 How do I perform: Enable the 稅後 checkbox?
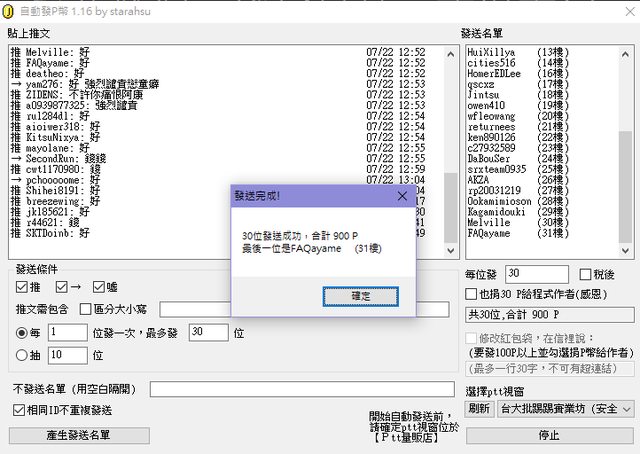pos(583,274)
